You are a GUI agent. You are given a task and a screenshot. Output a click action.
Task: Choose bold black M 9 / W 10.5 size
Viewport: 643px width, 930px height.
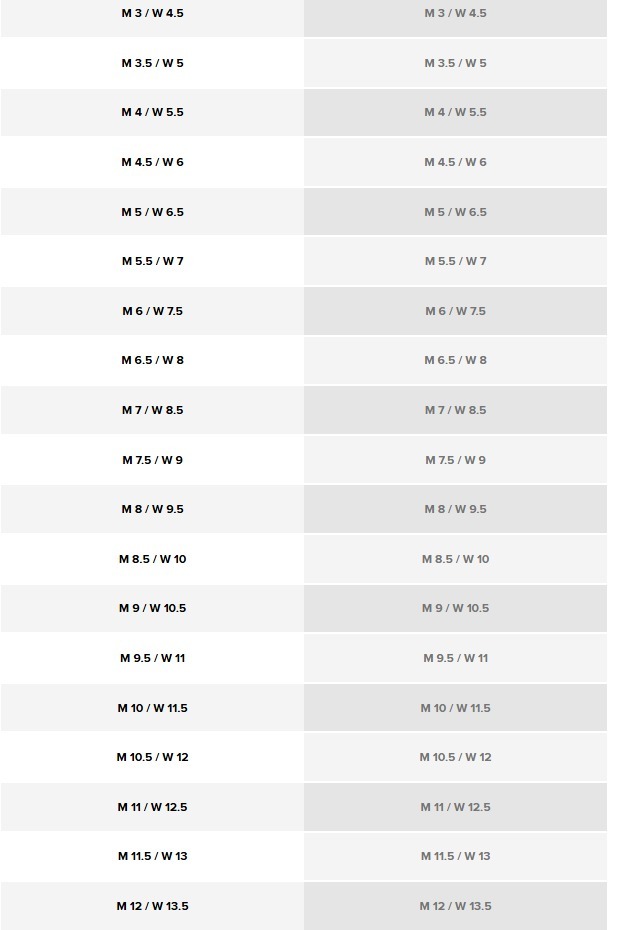[152, 608]
